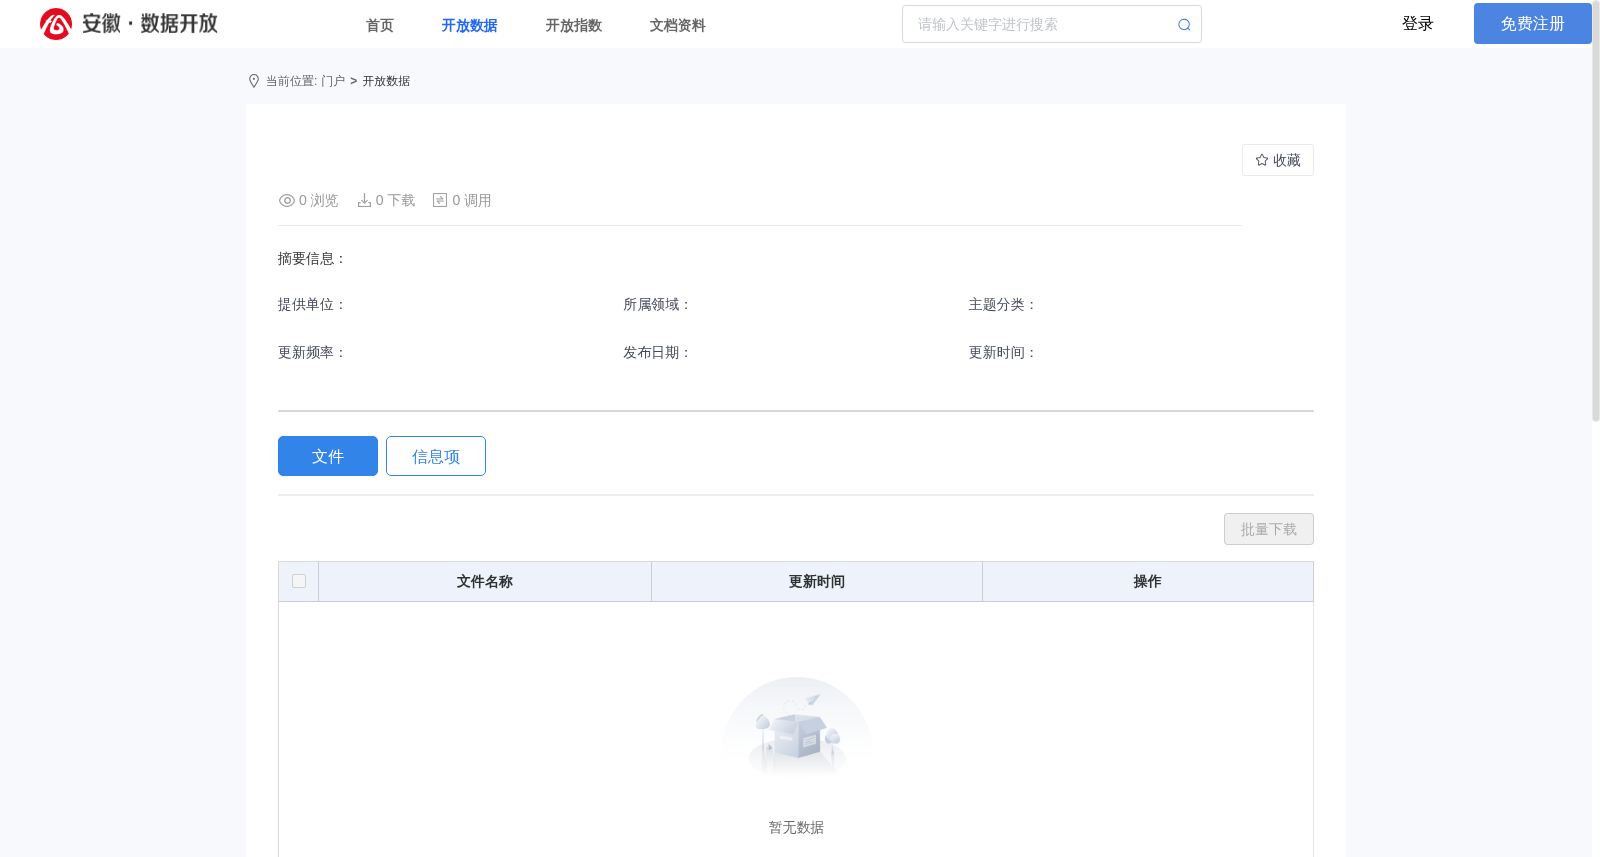1600x857 pixels.
Task: Click the star icon in 收藏 button
Action: 1262,160
